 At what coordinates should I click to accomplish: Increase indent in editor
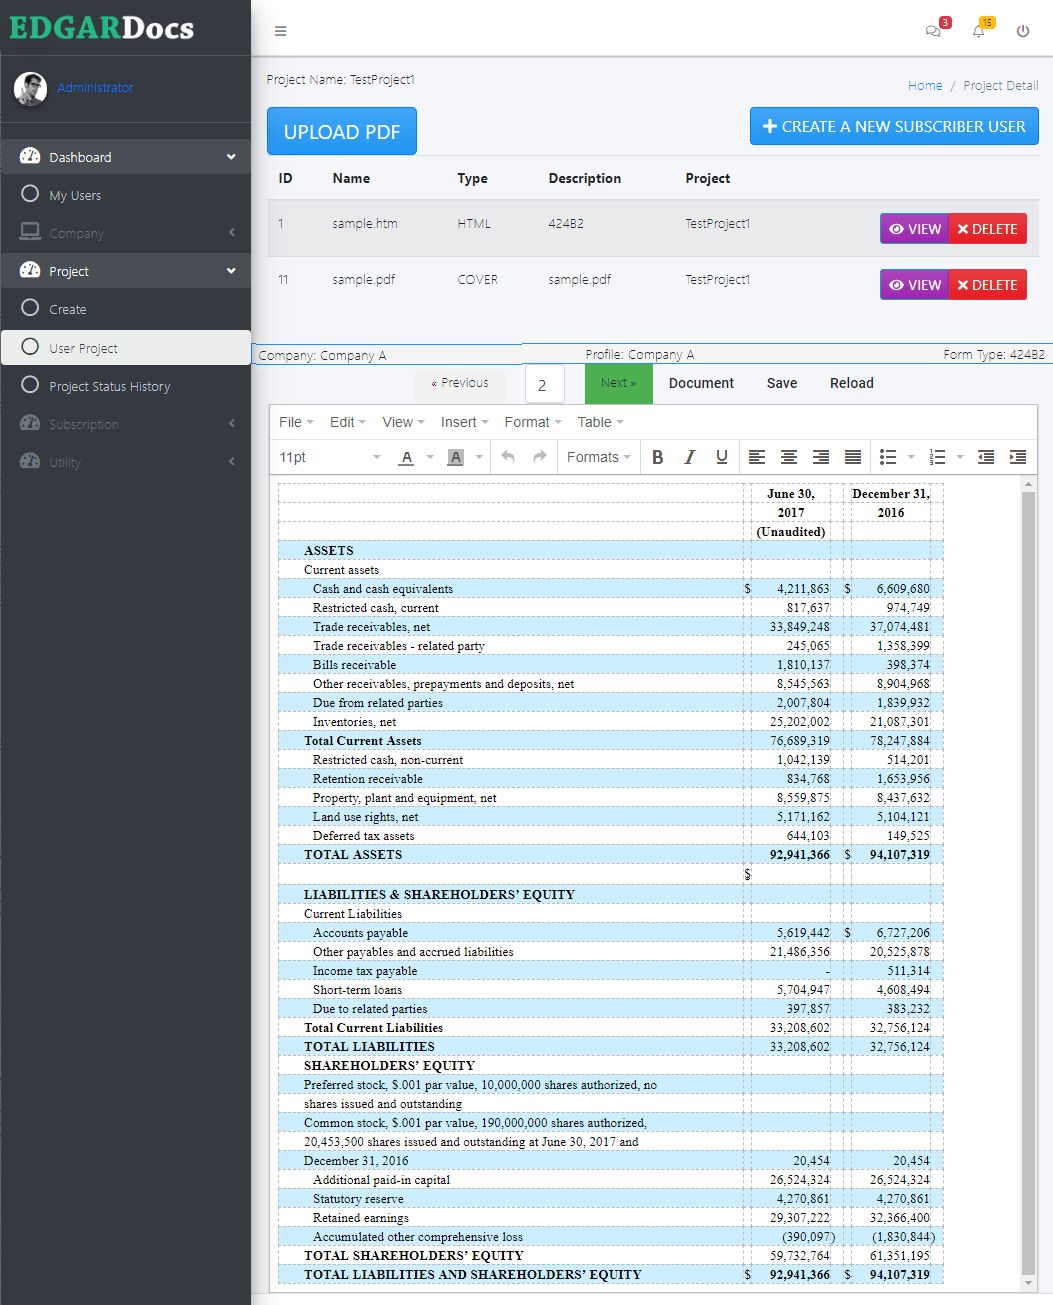pos(1018,457)
